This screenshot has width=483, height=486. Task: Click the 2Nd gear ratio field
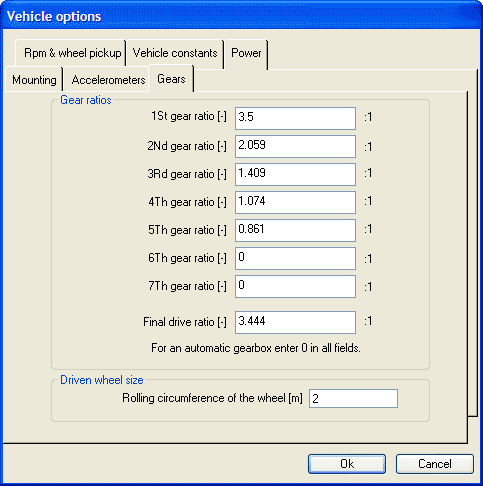point(295,146)
